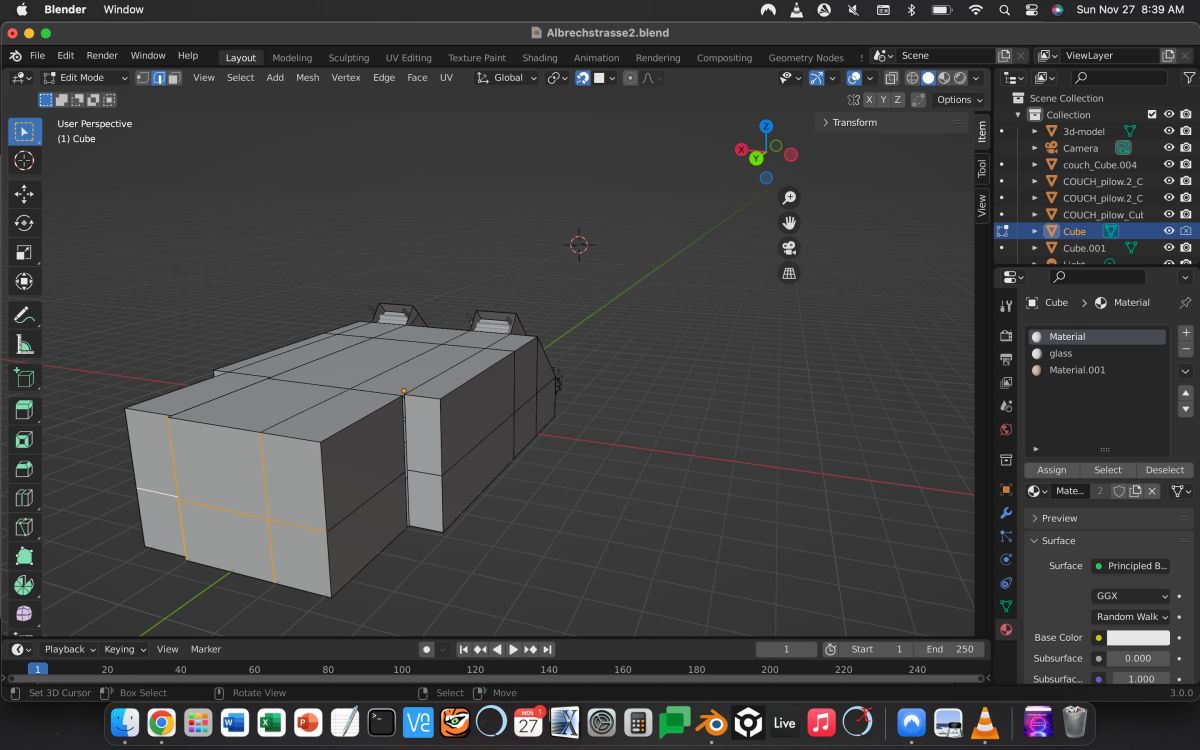1200x750 pixels.
Task: Choose the Annotate pencil tool
Action: point(25,315)
